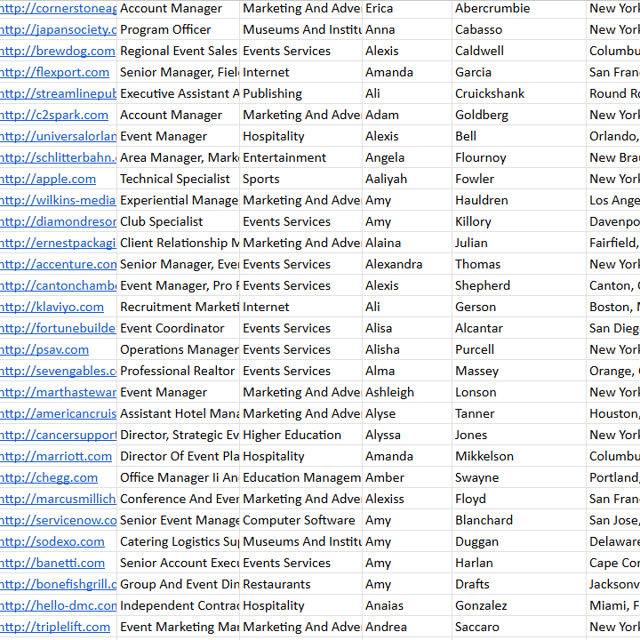Select the Club Specialist cell
640x640 pixels.
178,222
